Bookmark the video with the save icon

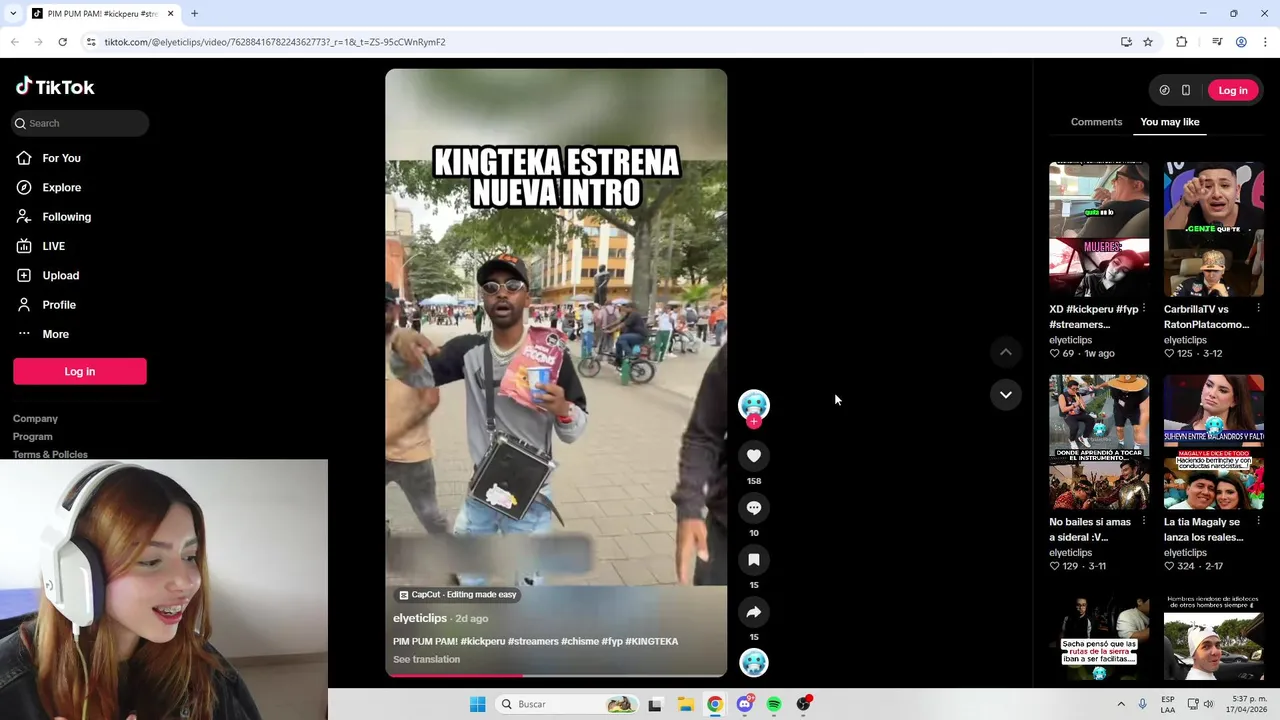(x=754, y=560)
